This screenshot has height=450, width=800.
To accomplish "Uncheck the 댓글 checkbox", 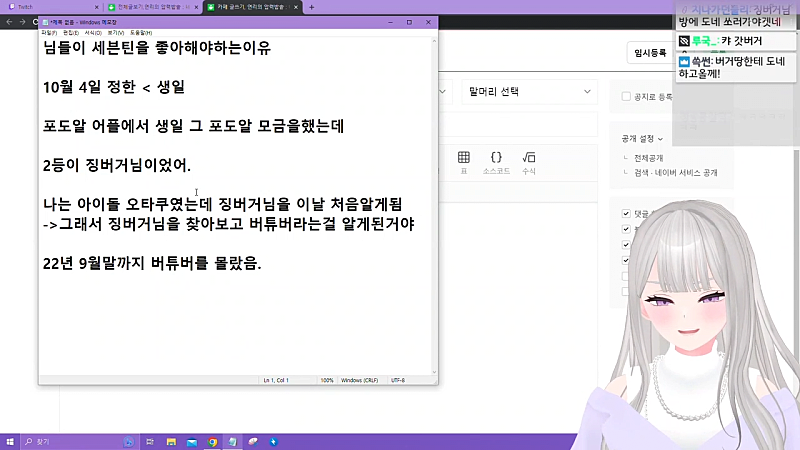I will click(626, 213).
